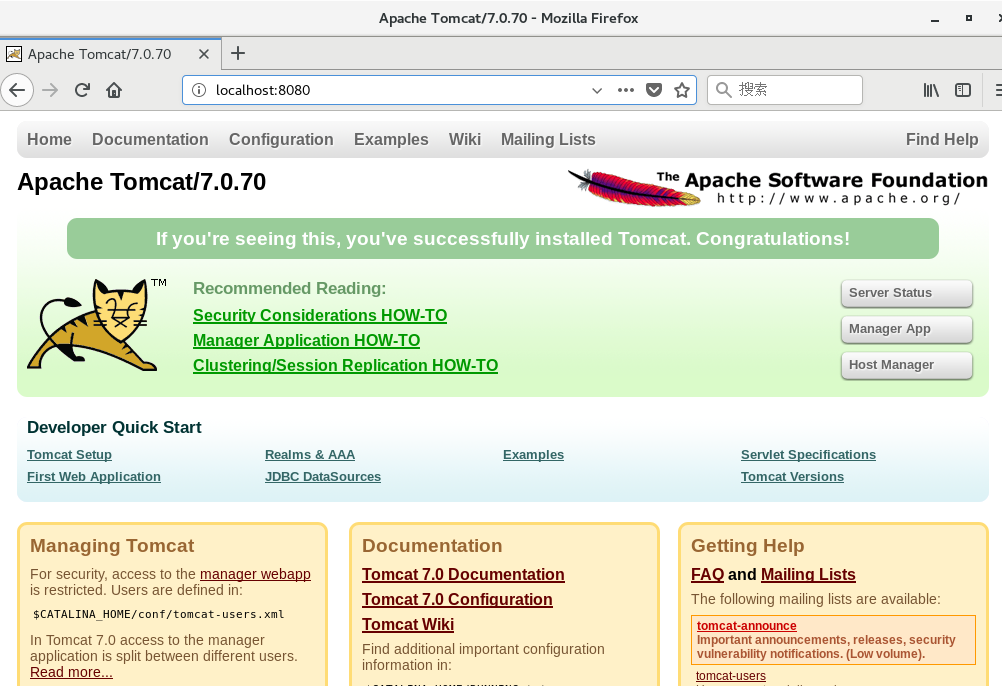This screenshot has height=686, width=1002.
Task: Open Mailing Lists link in Getting Help
Action: tap(808, 574)
